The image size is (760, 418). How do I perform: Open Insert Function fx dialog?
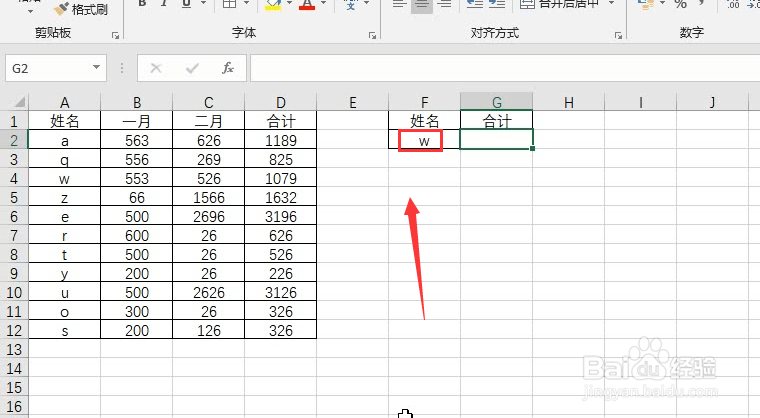[x=228, y=68]
